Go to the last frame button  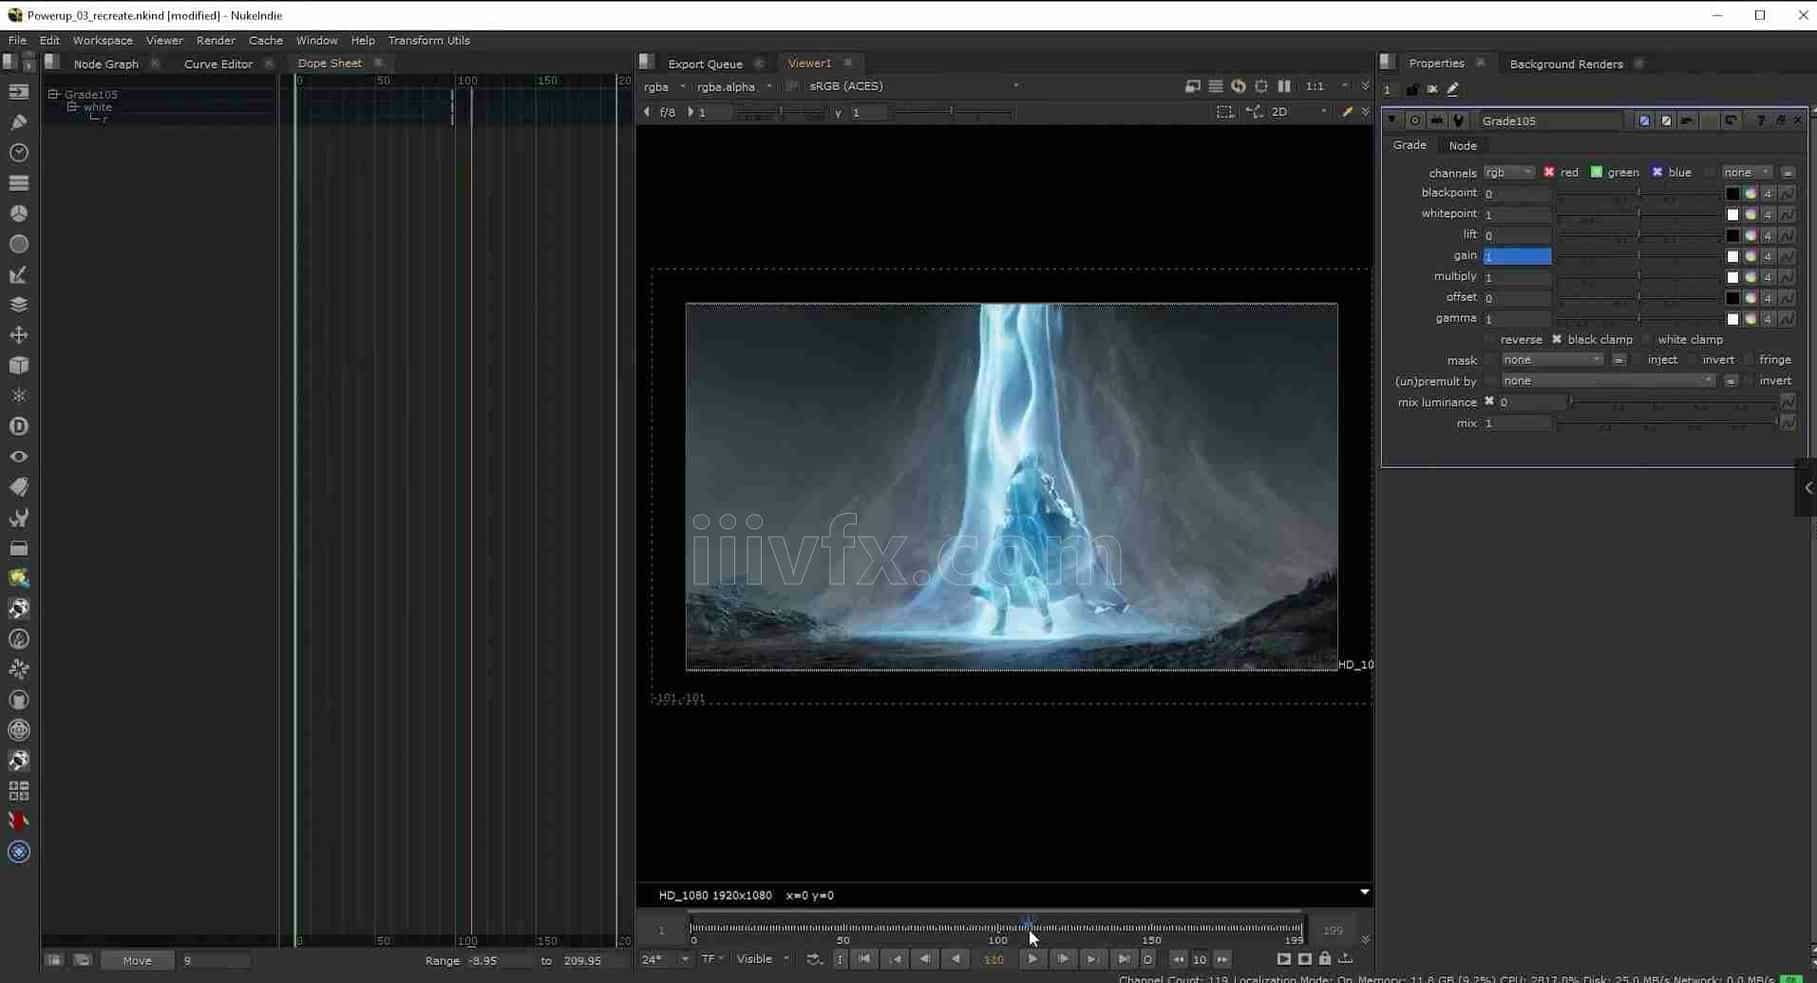click(x=1123, y=959)
